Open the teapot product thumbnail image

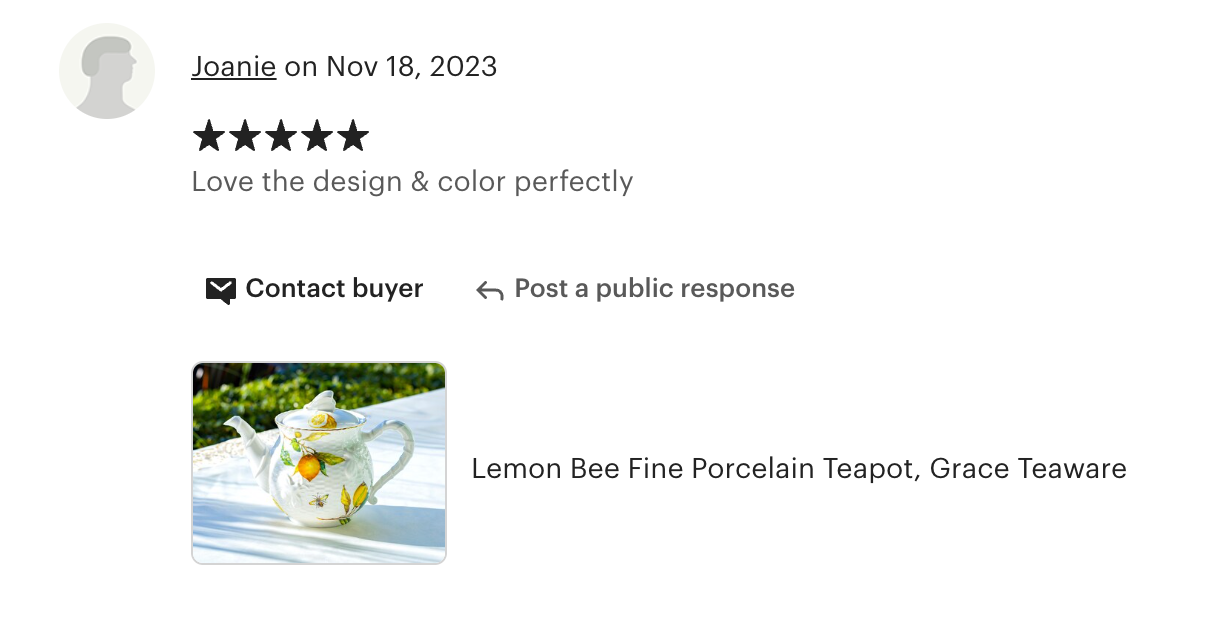[x=319, y=463]
